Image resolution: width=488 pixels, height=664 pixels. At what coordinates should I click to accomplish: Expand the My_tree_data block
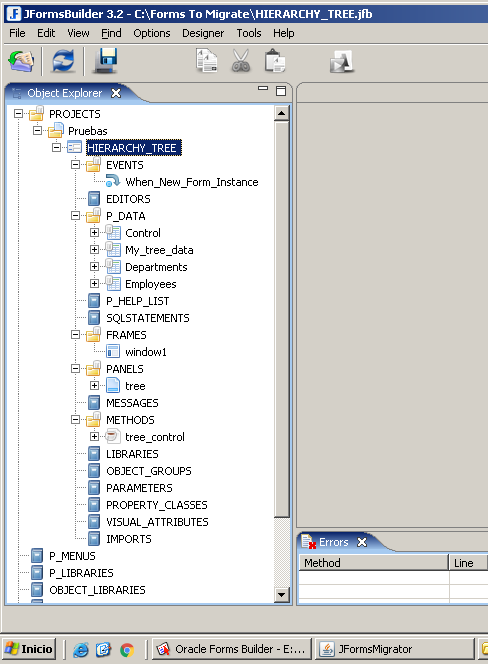94,249
